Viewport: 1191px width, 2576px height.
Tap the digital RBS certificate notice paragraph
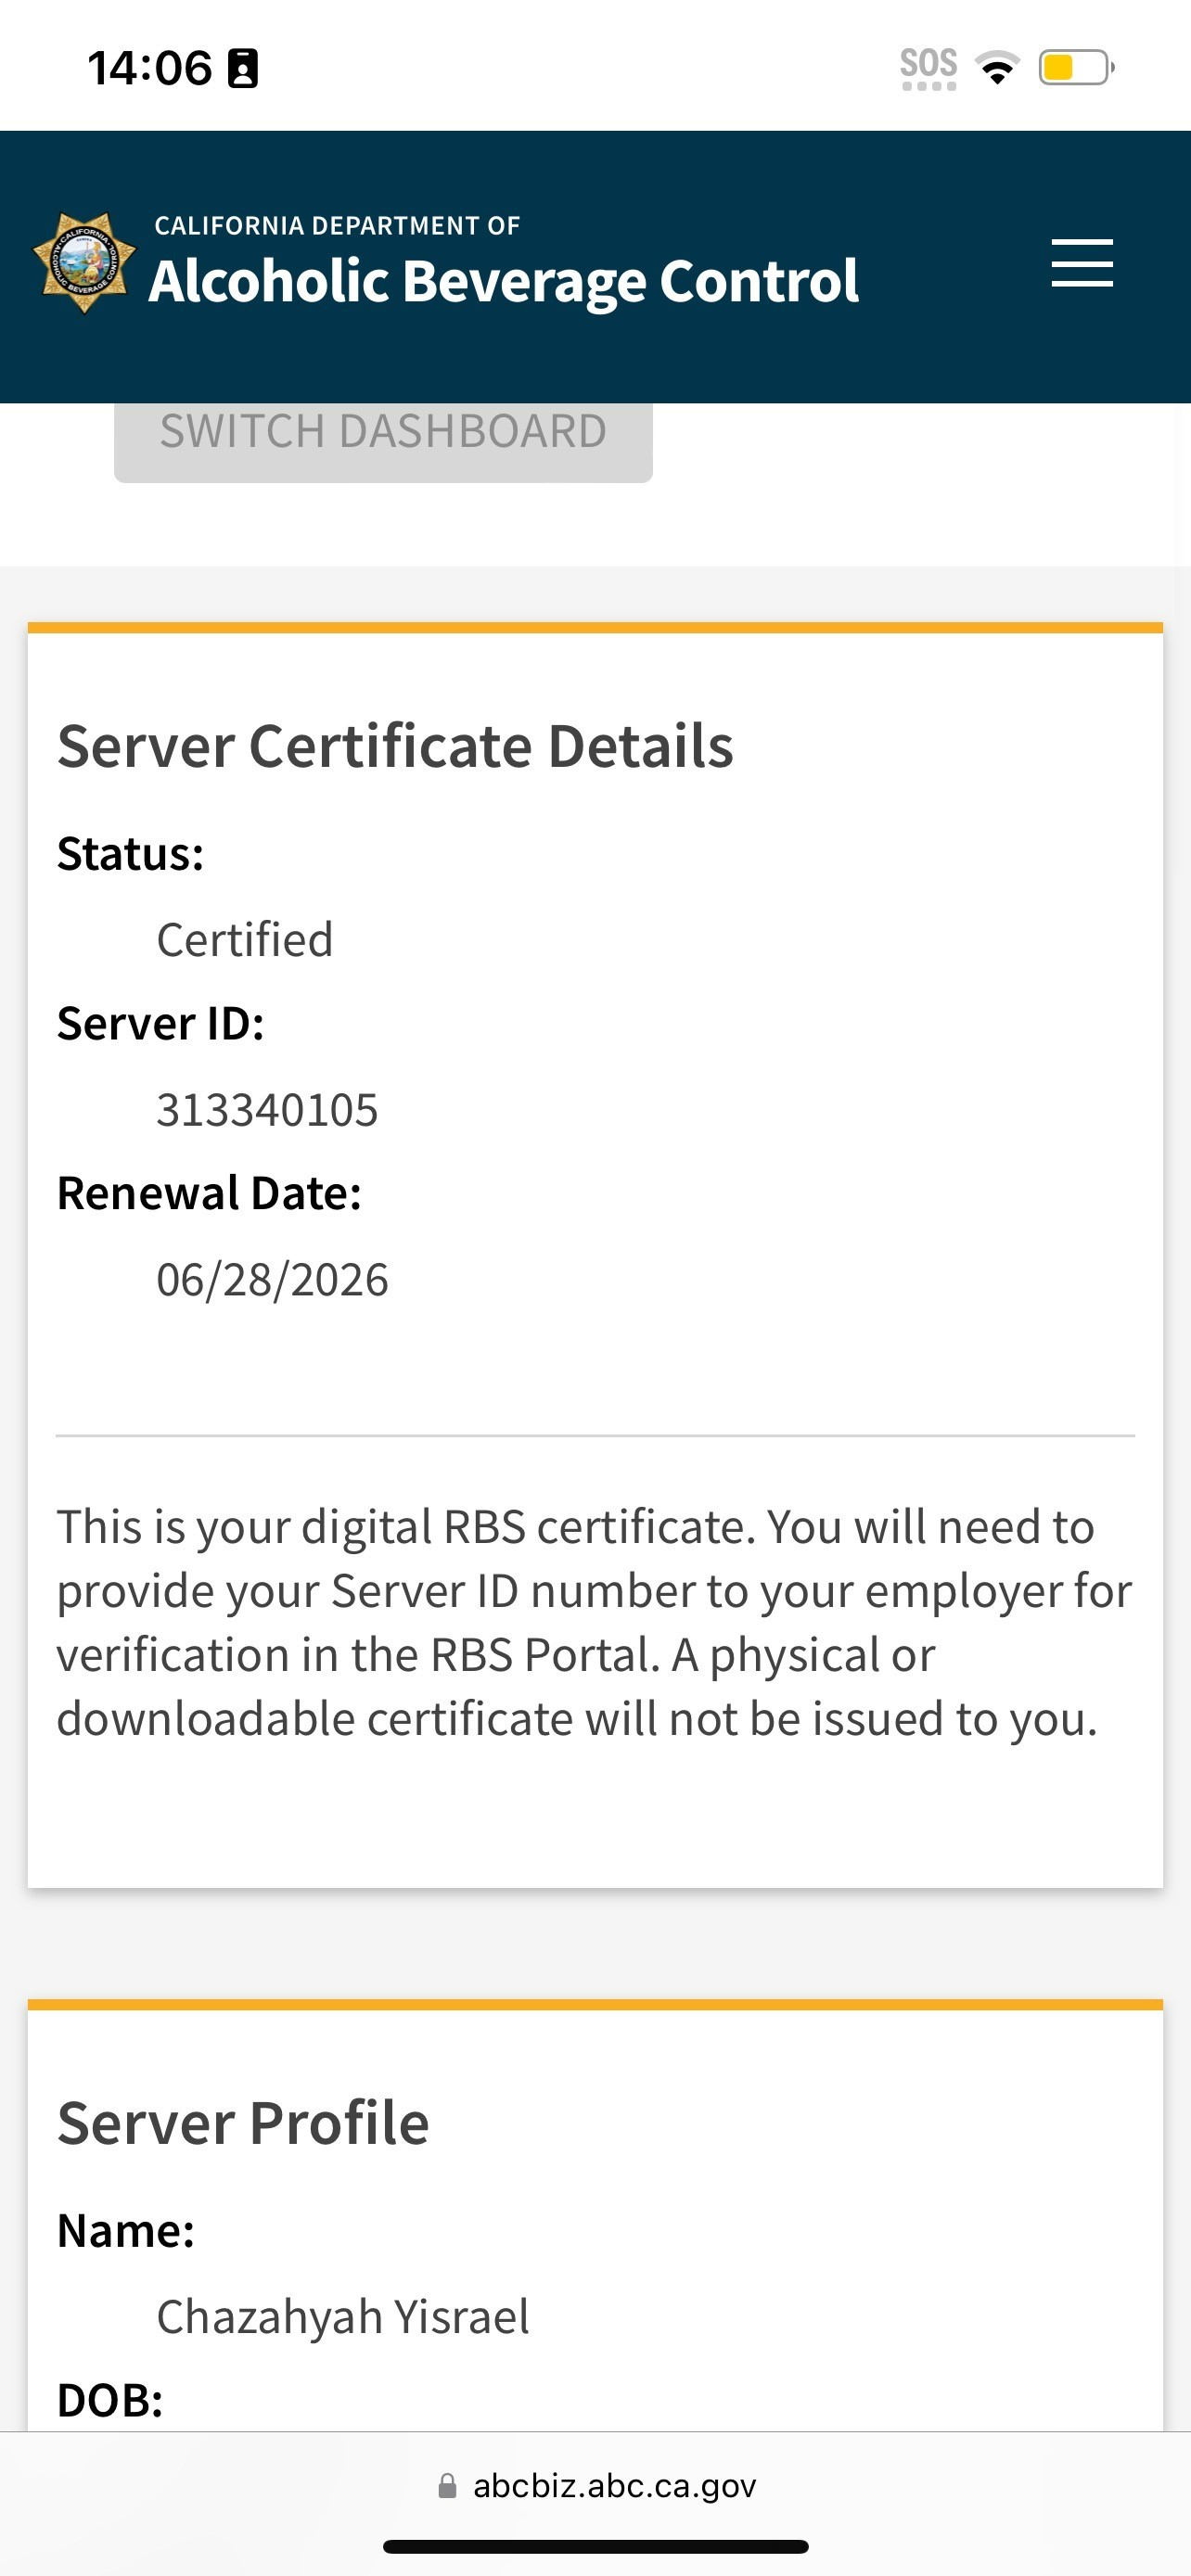pyautogui.click(x=595, y=1622)
